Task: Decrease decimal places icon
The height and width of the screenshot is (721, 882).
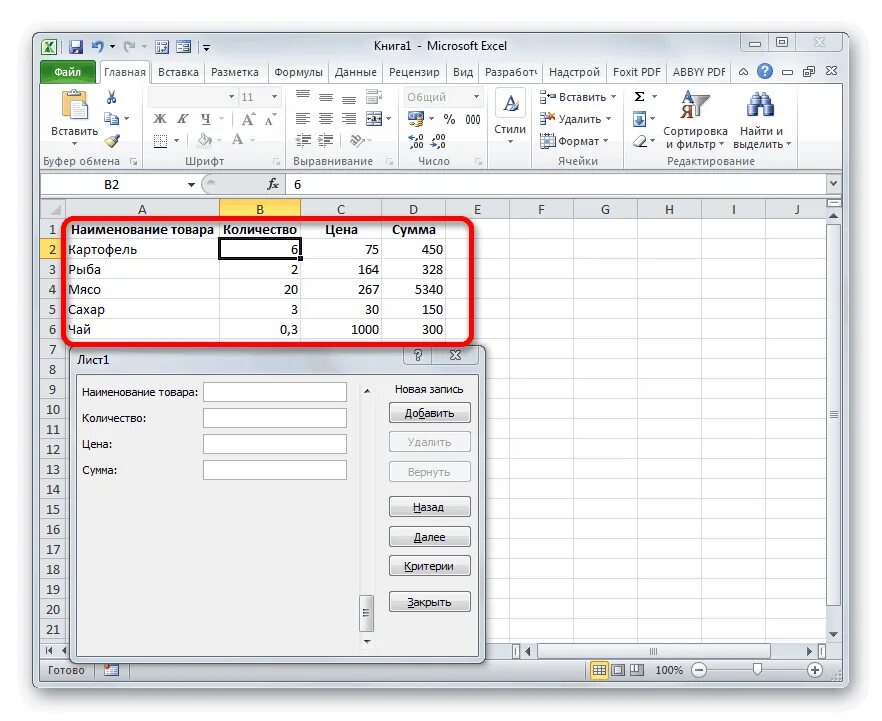Action: 439,141
